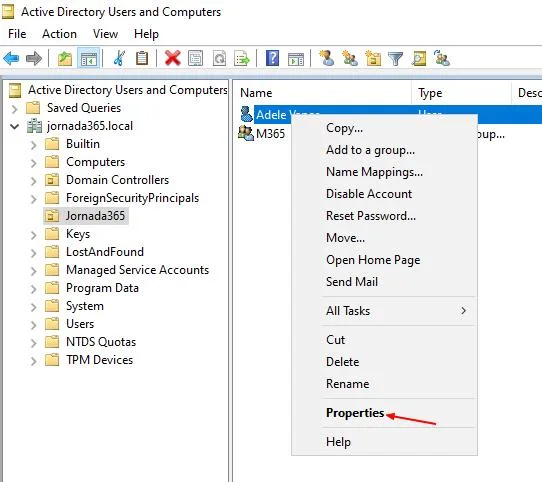Click the Help question mark toolbar icon
542x482 pixels.
[272, 58]
